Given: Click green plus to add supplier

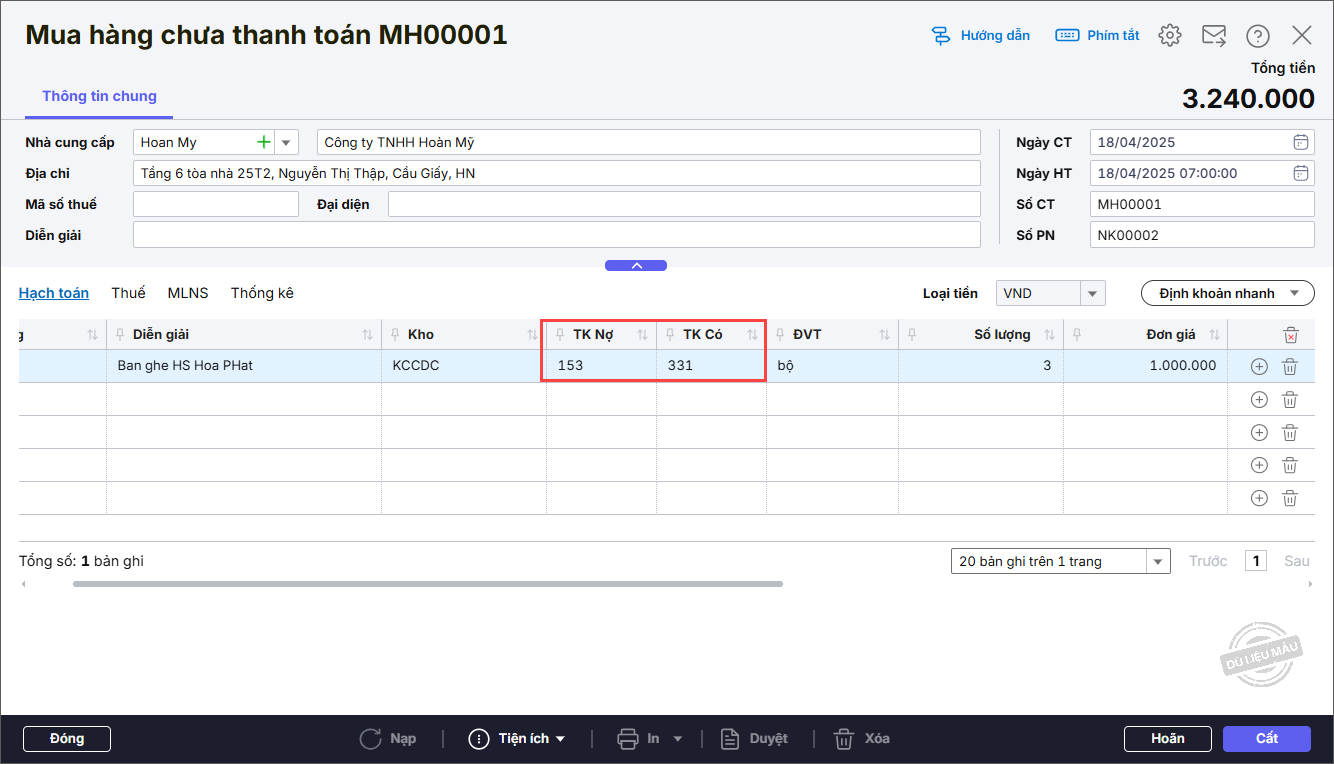Looking at the screenshot, I should (x=264, y=142).
